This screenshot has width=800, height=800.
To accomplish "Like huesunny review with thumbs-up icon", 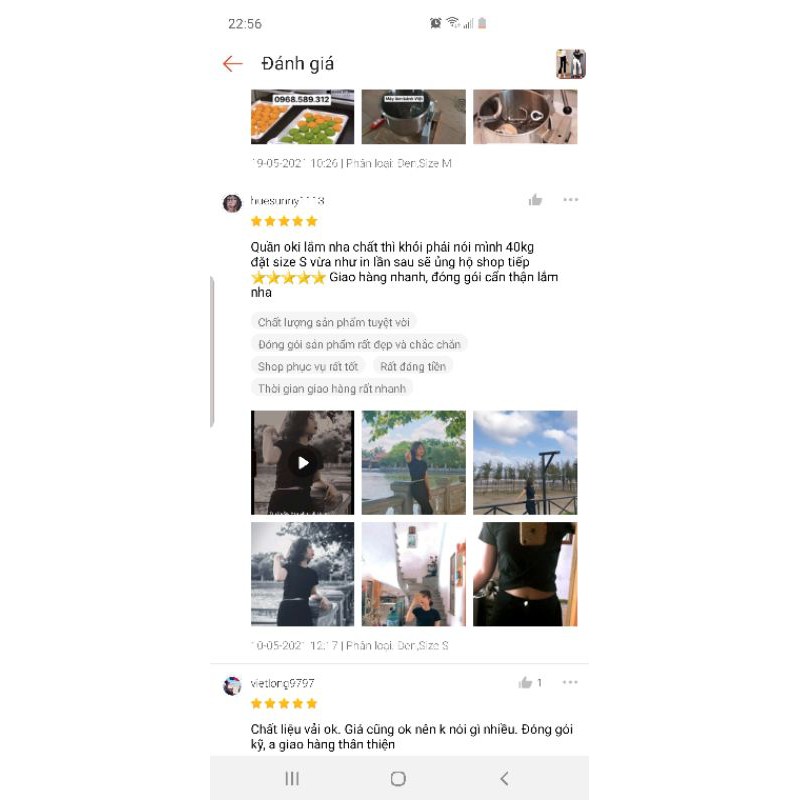I will [535, 200].
